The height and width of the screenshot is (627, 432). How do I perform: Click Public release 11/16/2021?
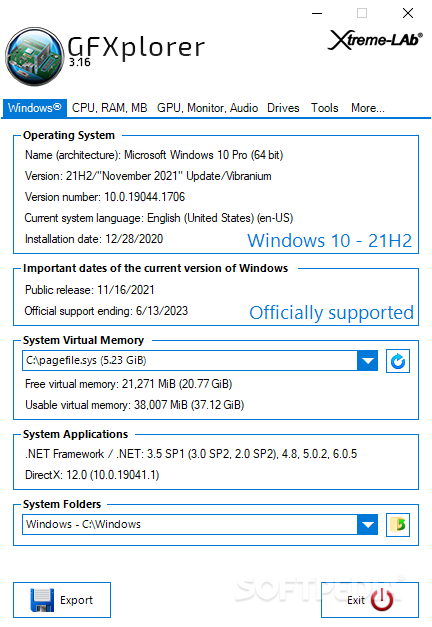pyautogui.click(x=90, y=290)
